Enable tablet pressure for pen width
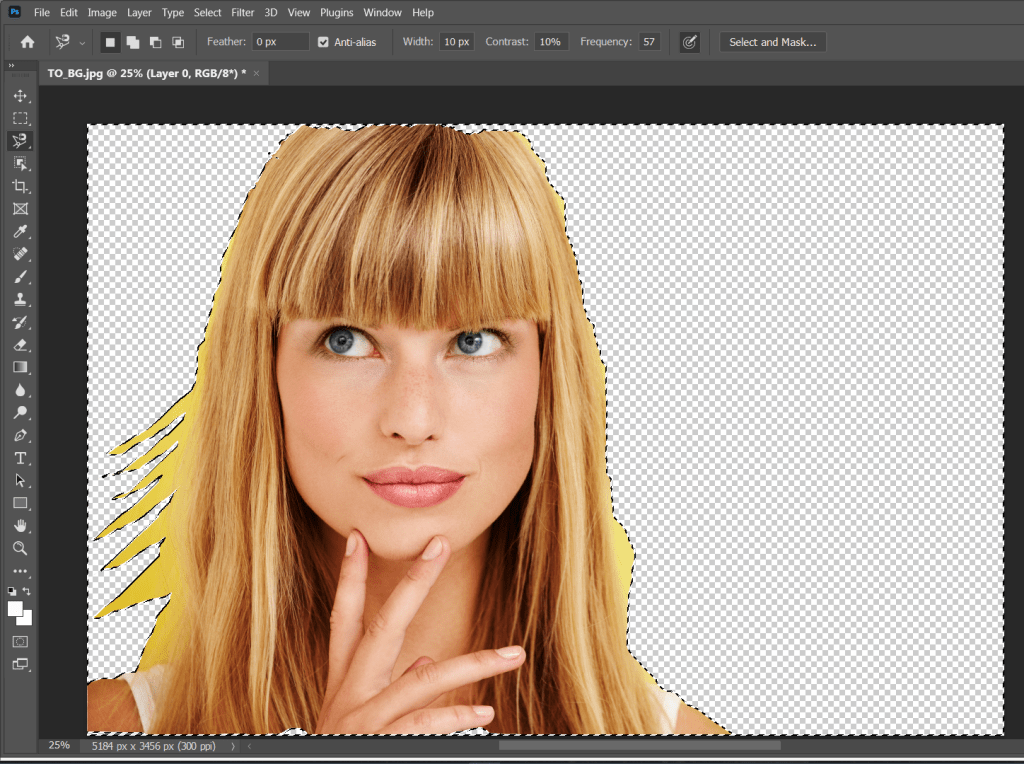Image resolution: width=1024 pixels, height=764 pixels. [x=689, y=42]
